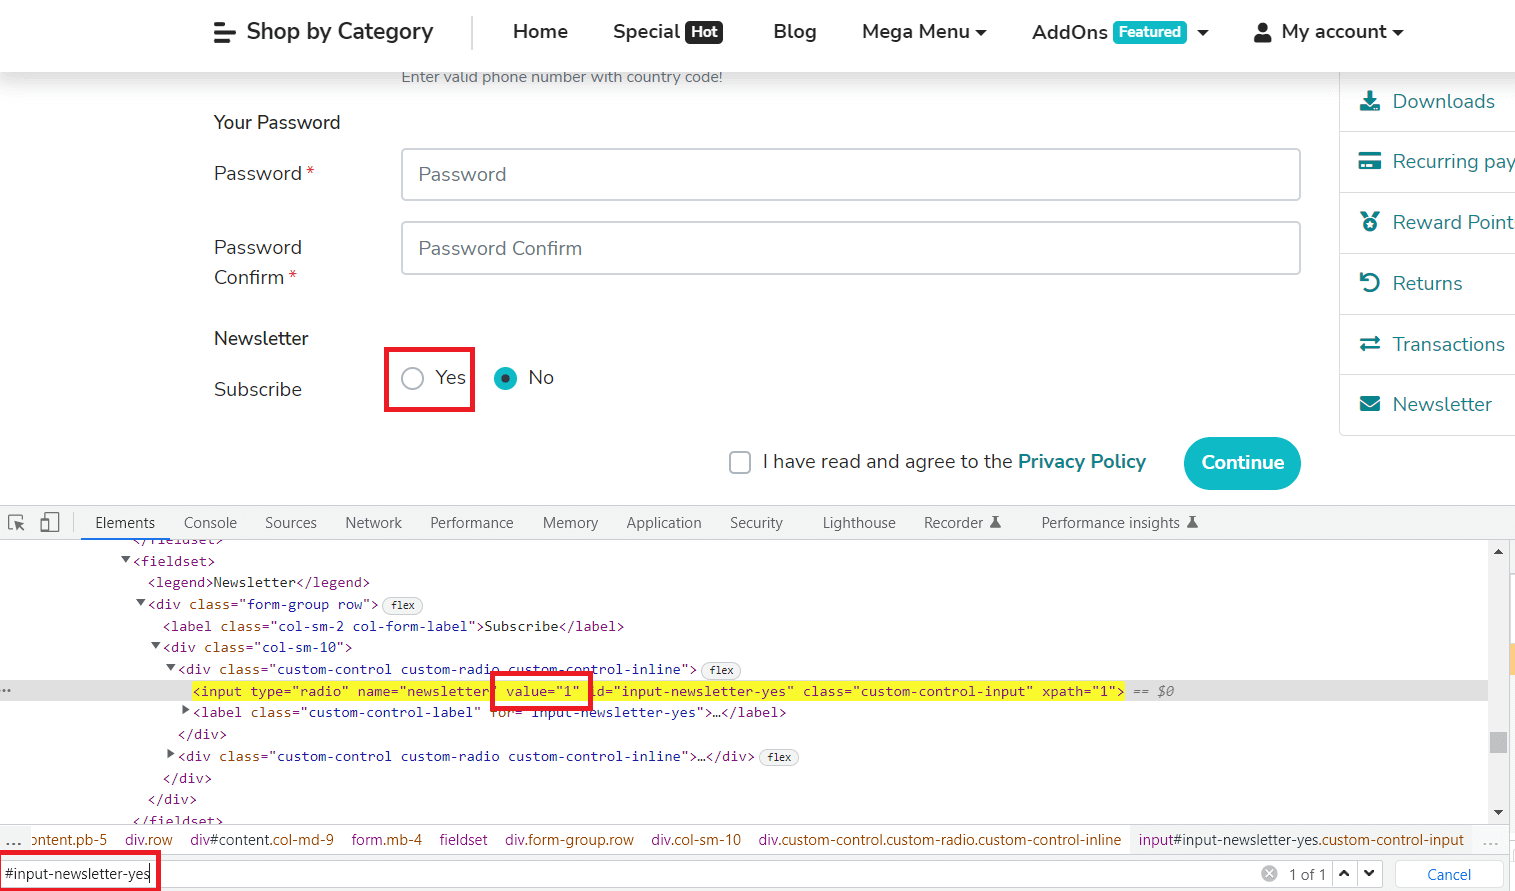Expand the Mega Menu dropdown

click(923, 32)
